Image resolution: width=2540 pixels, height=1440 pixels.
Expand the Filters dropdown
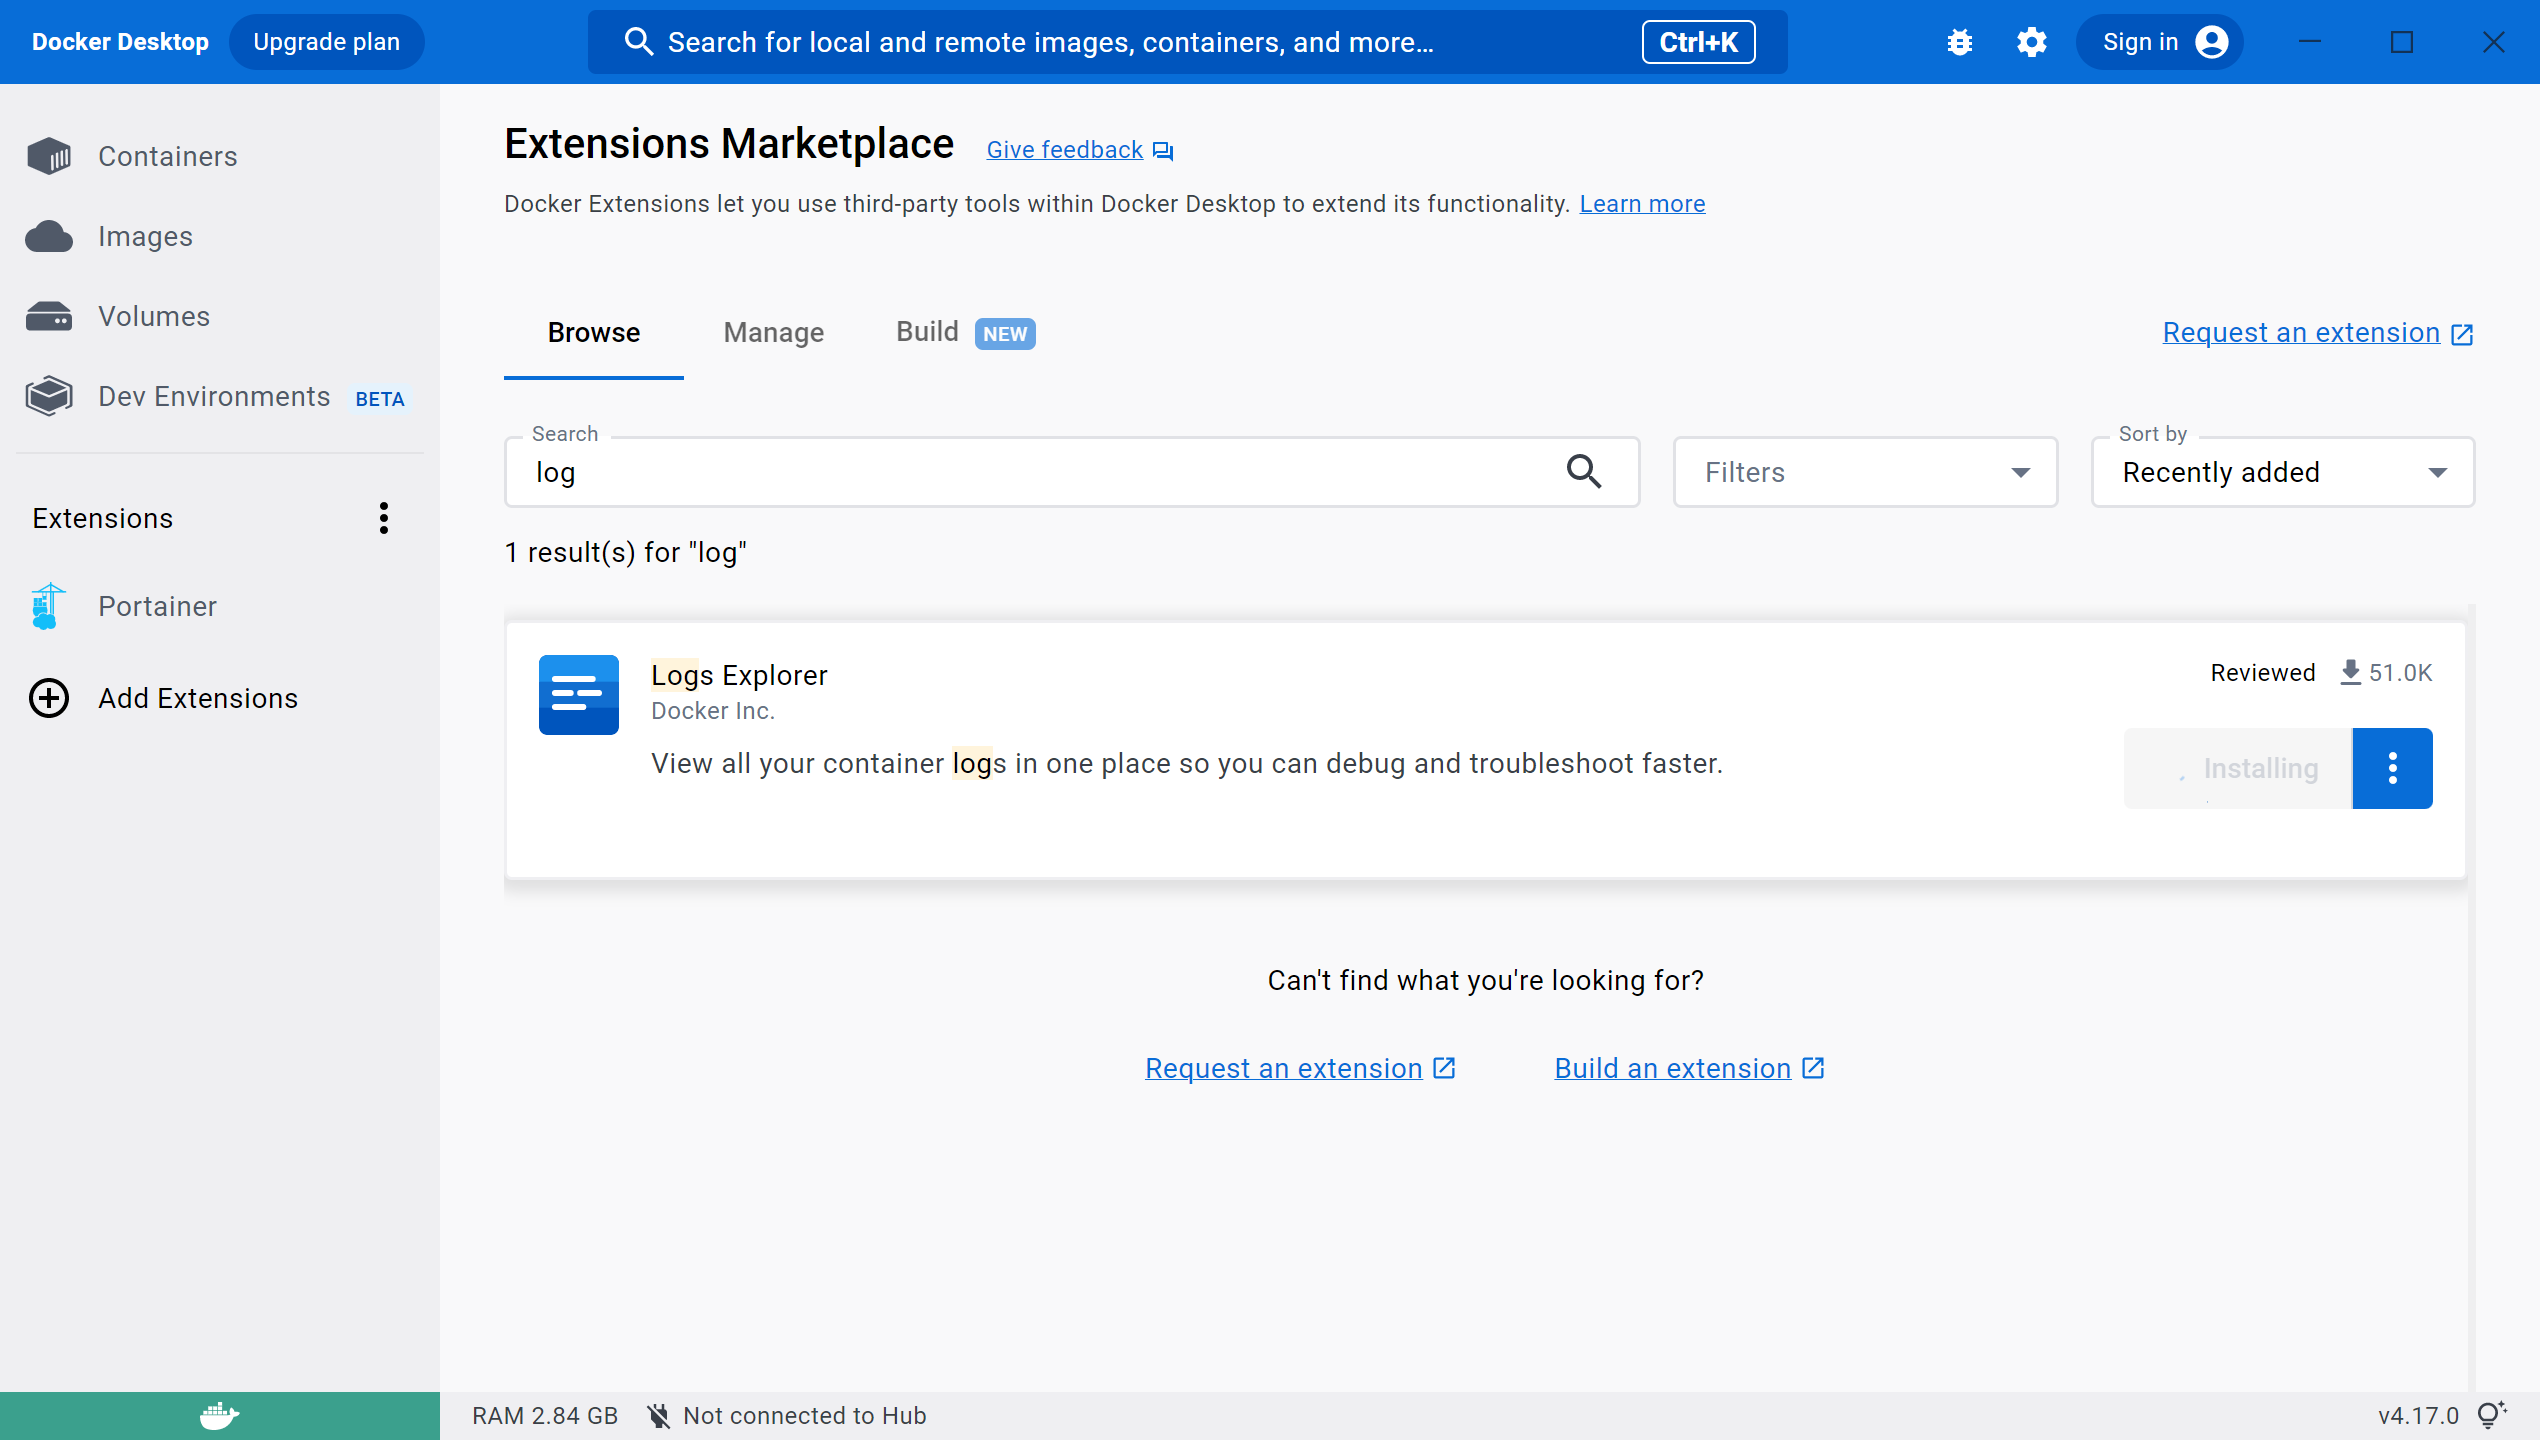[1865, 472]
